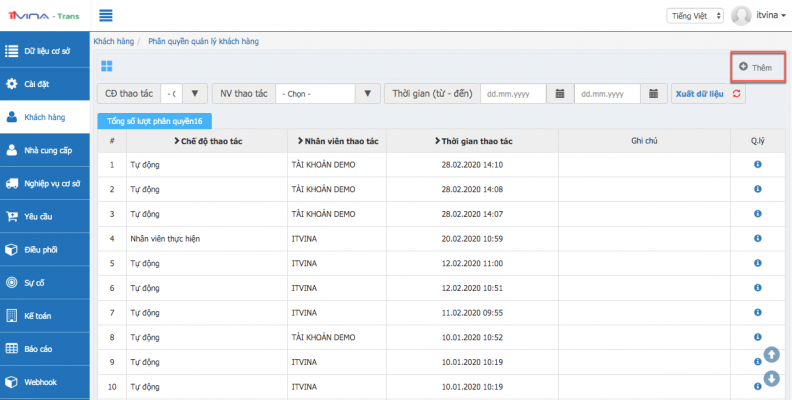Click info icon for row 1

757,164
